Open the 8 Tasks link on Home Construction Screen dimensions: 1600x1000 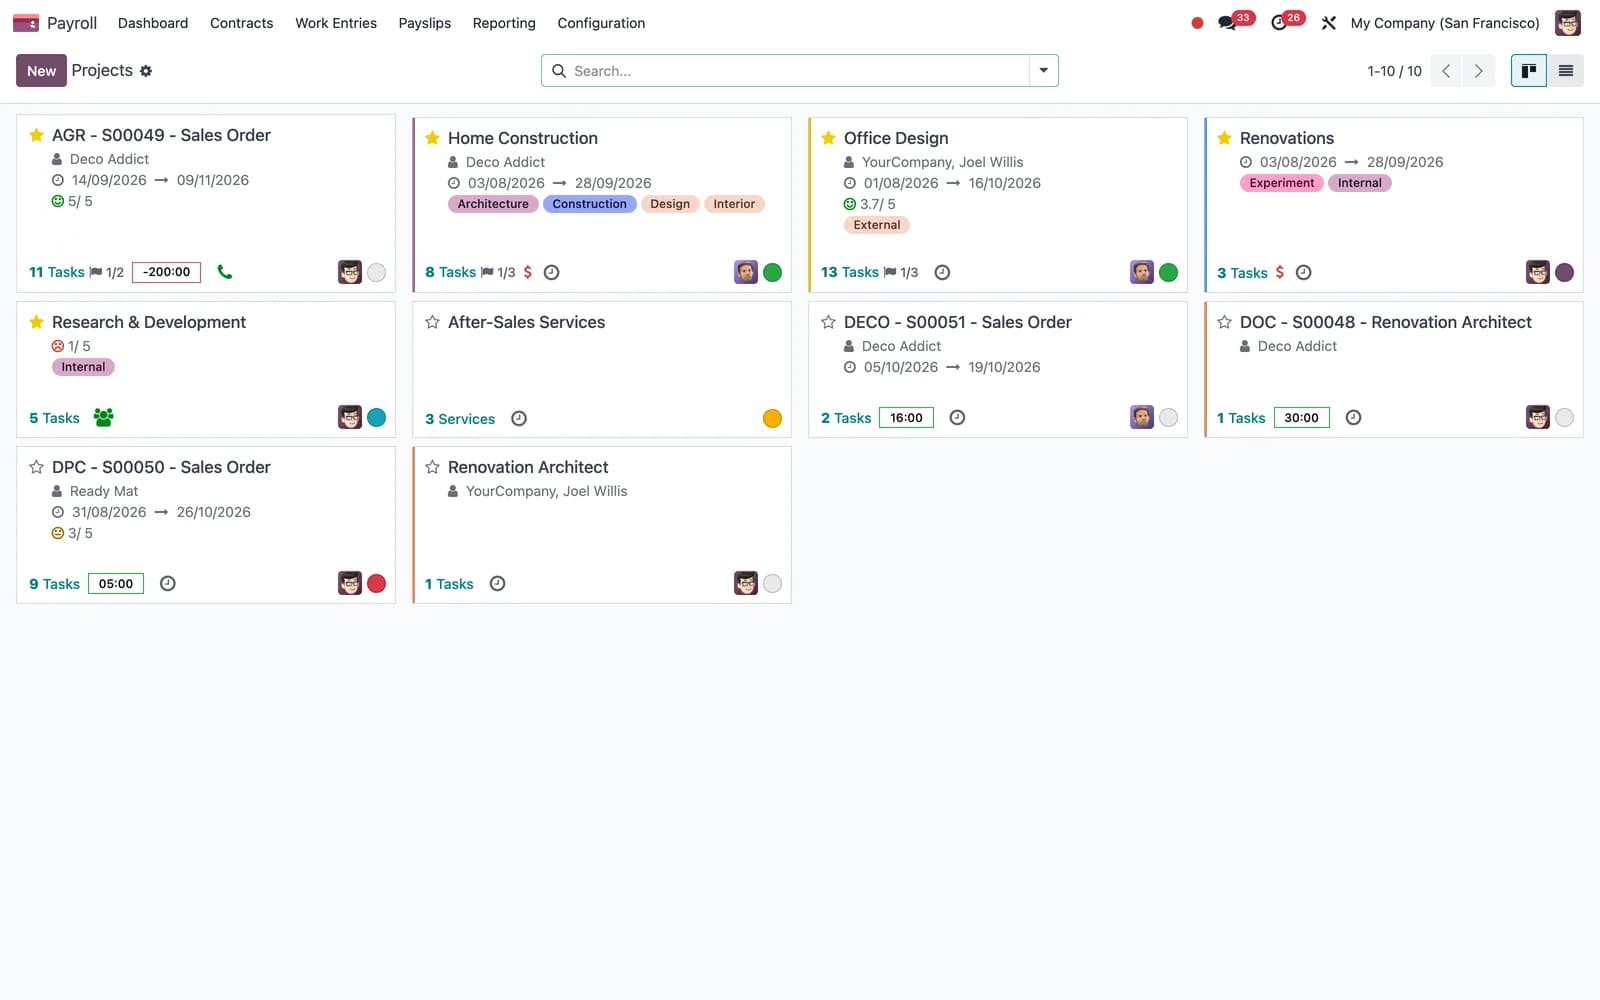pos(451,272)
